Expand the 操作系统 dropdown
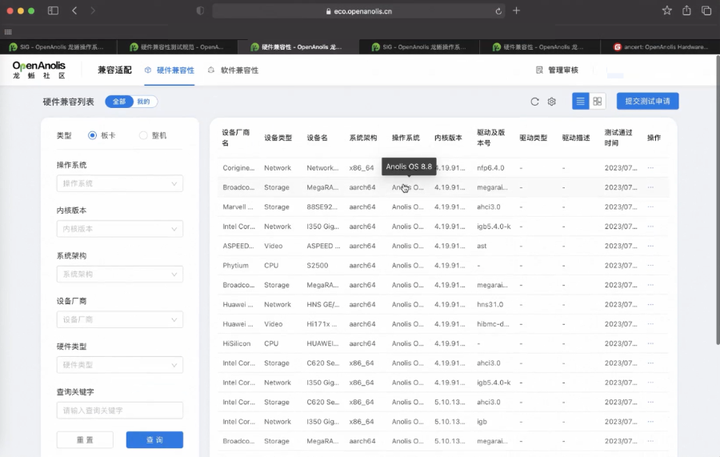The width and height of the screenshot is (720, 457). coord(120,183)
